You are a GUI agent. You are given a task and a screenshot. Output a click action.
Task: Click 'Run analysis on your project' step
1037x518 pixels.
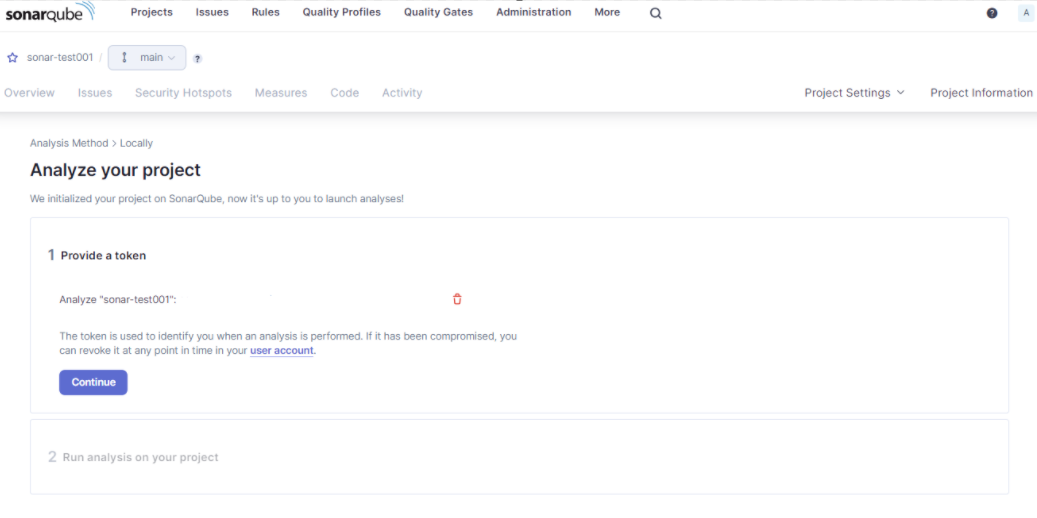coord(140,457)
